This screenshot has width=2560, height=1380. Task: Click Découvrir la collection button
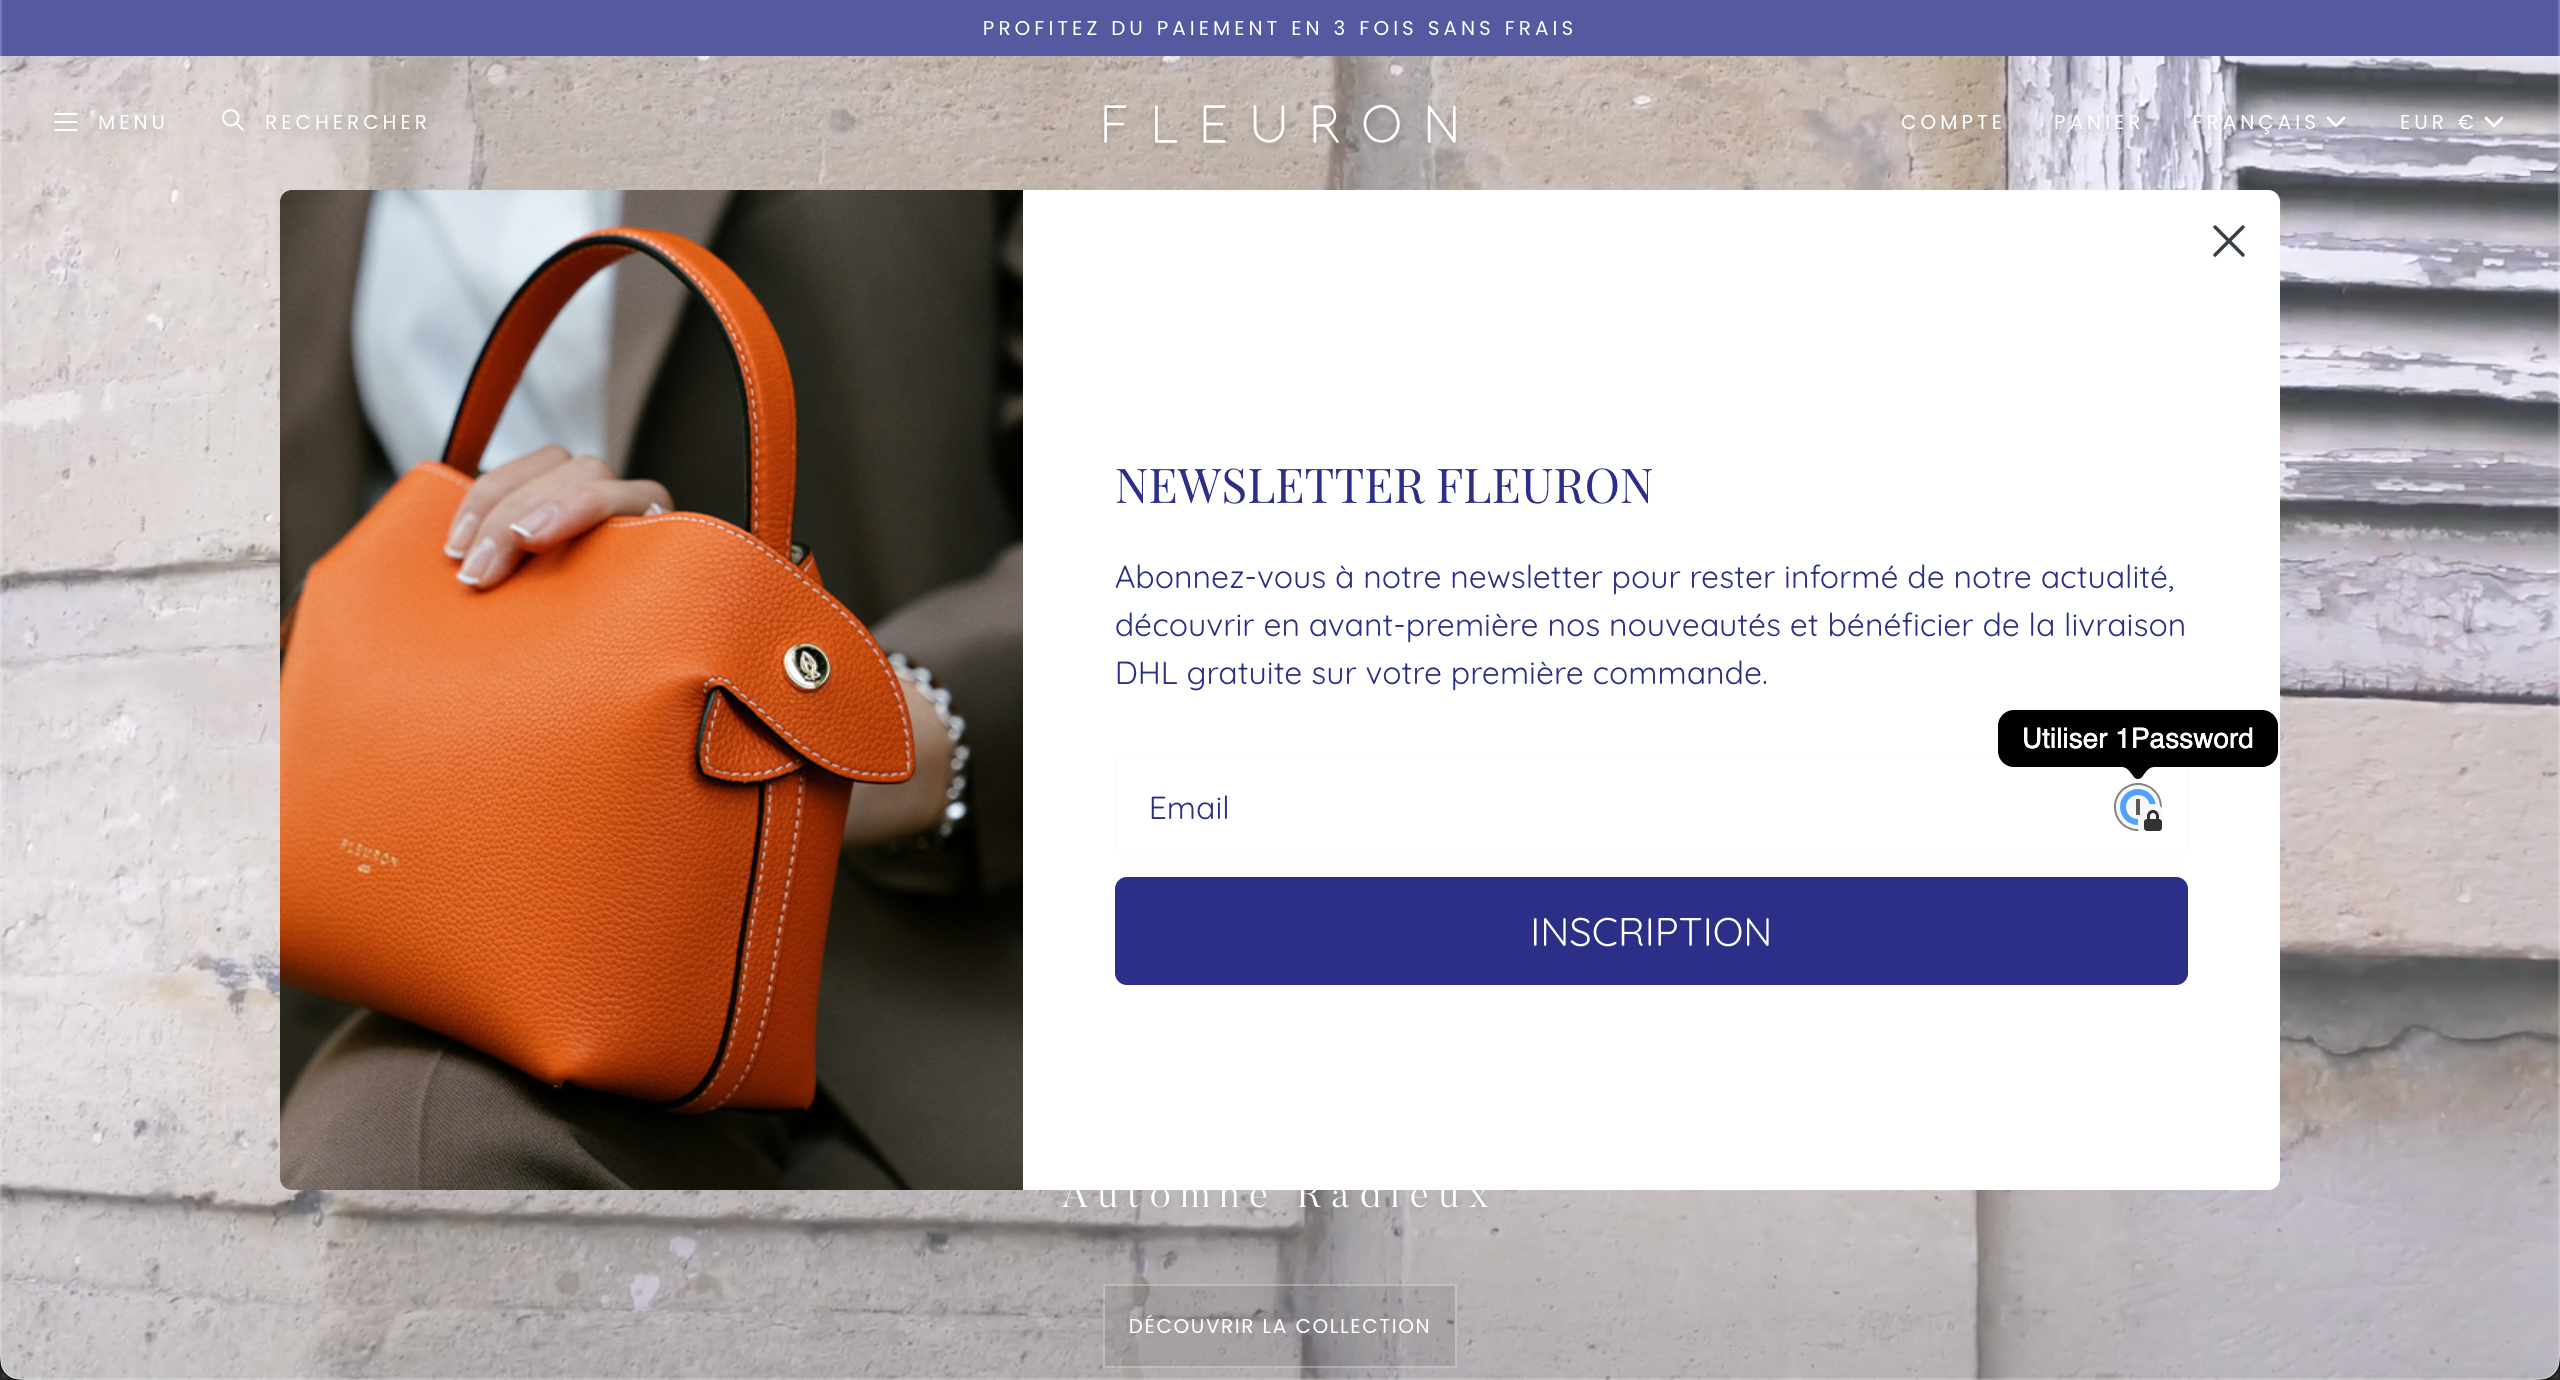(1279, 1325)
